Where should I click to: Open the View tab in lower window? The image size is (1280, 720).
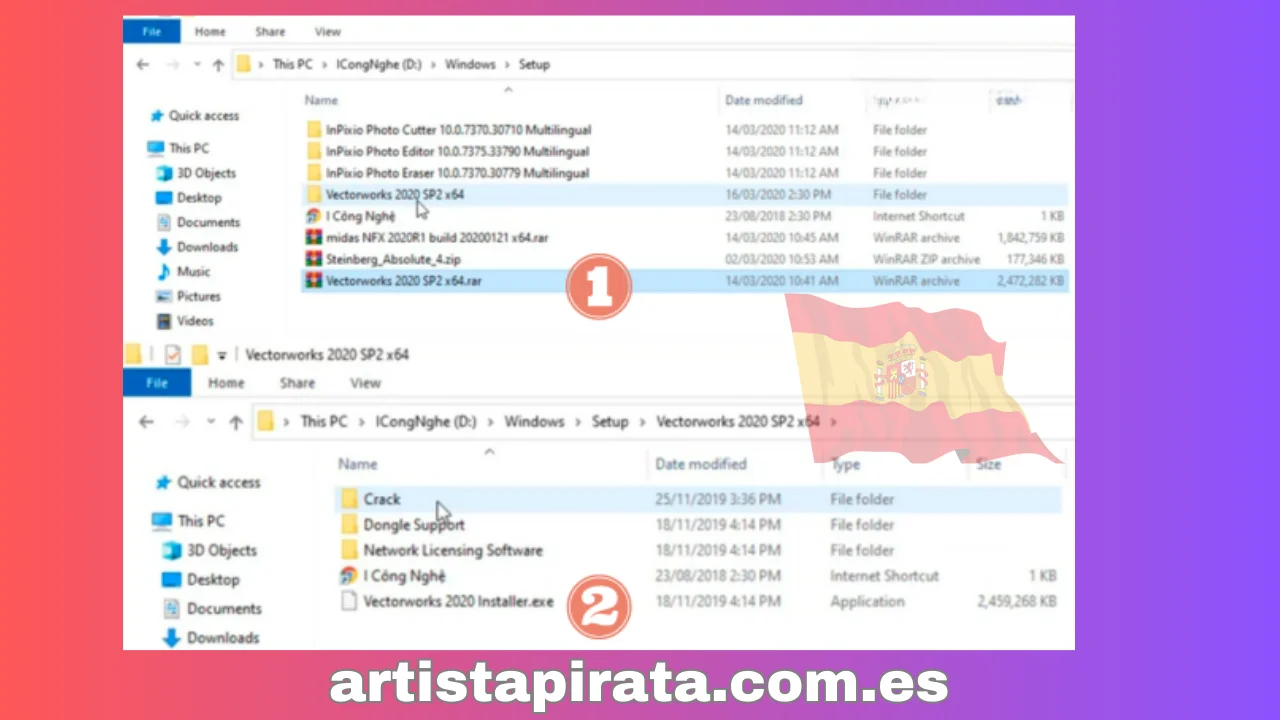[365, 383]
